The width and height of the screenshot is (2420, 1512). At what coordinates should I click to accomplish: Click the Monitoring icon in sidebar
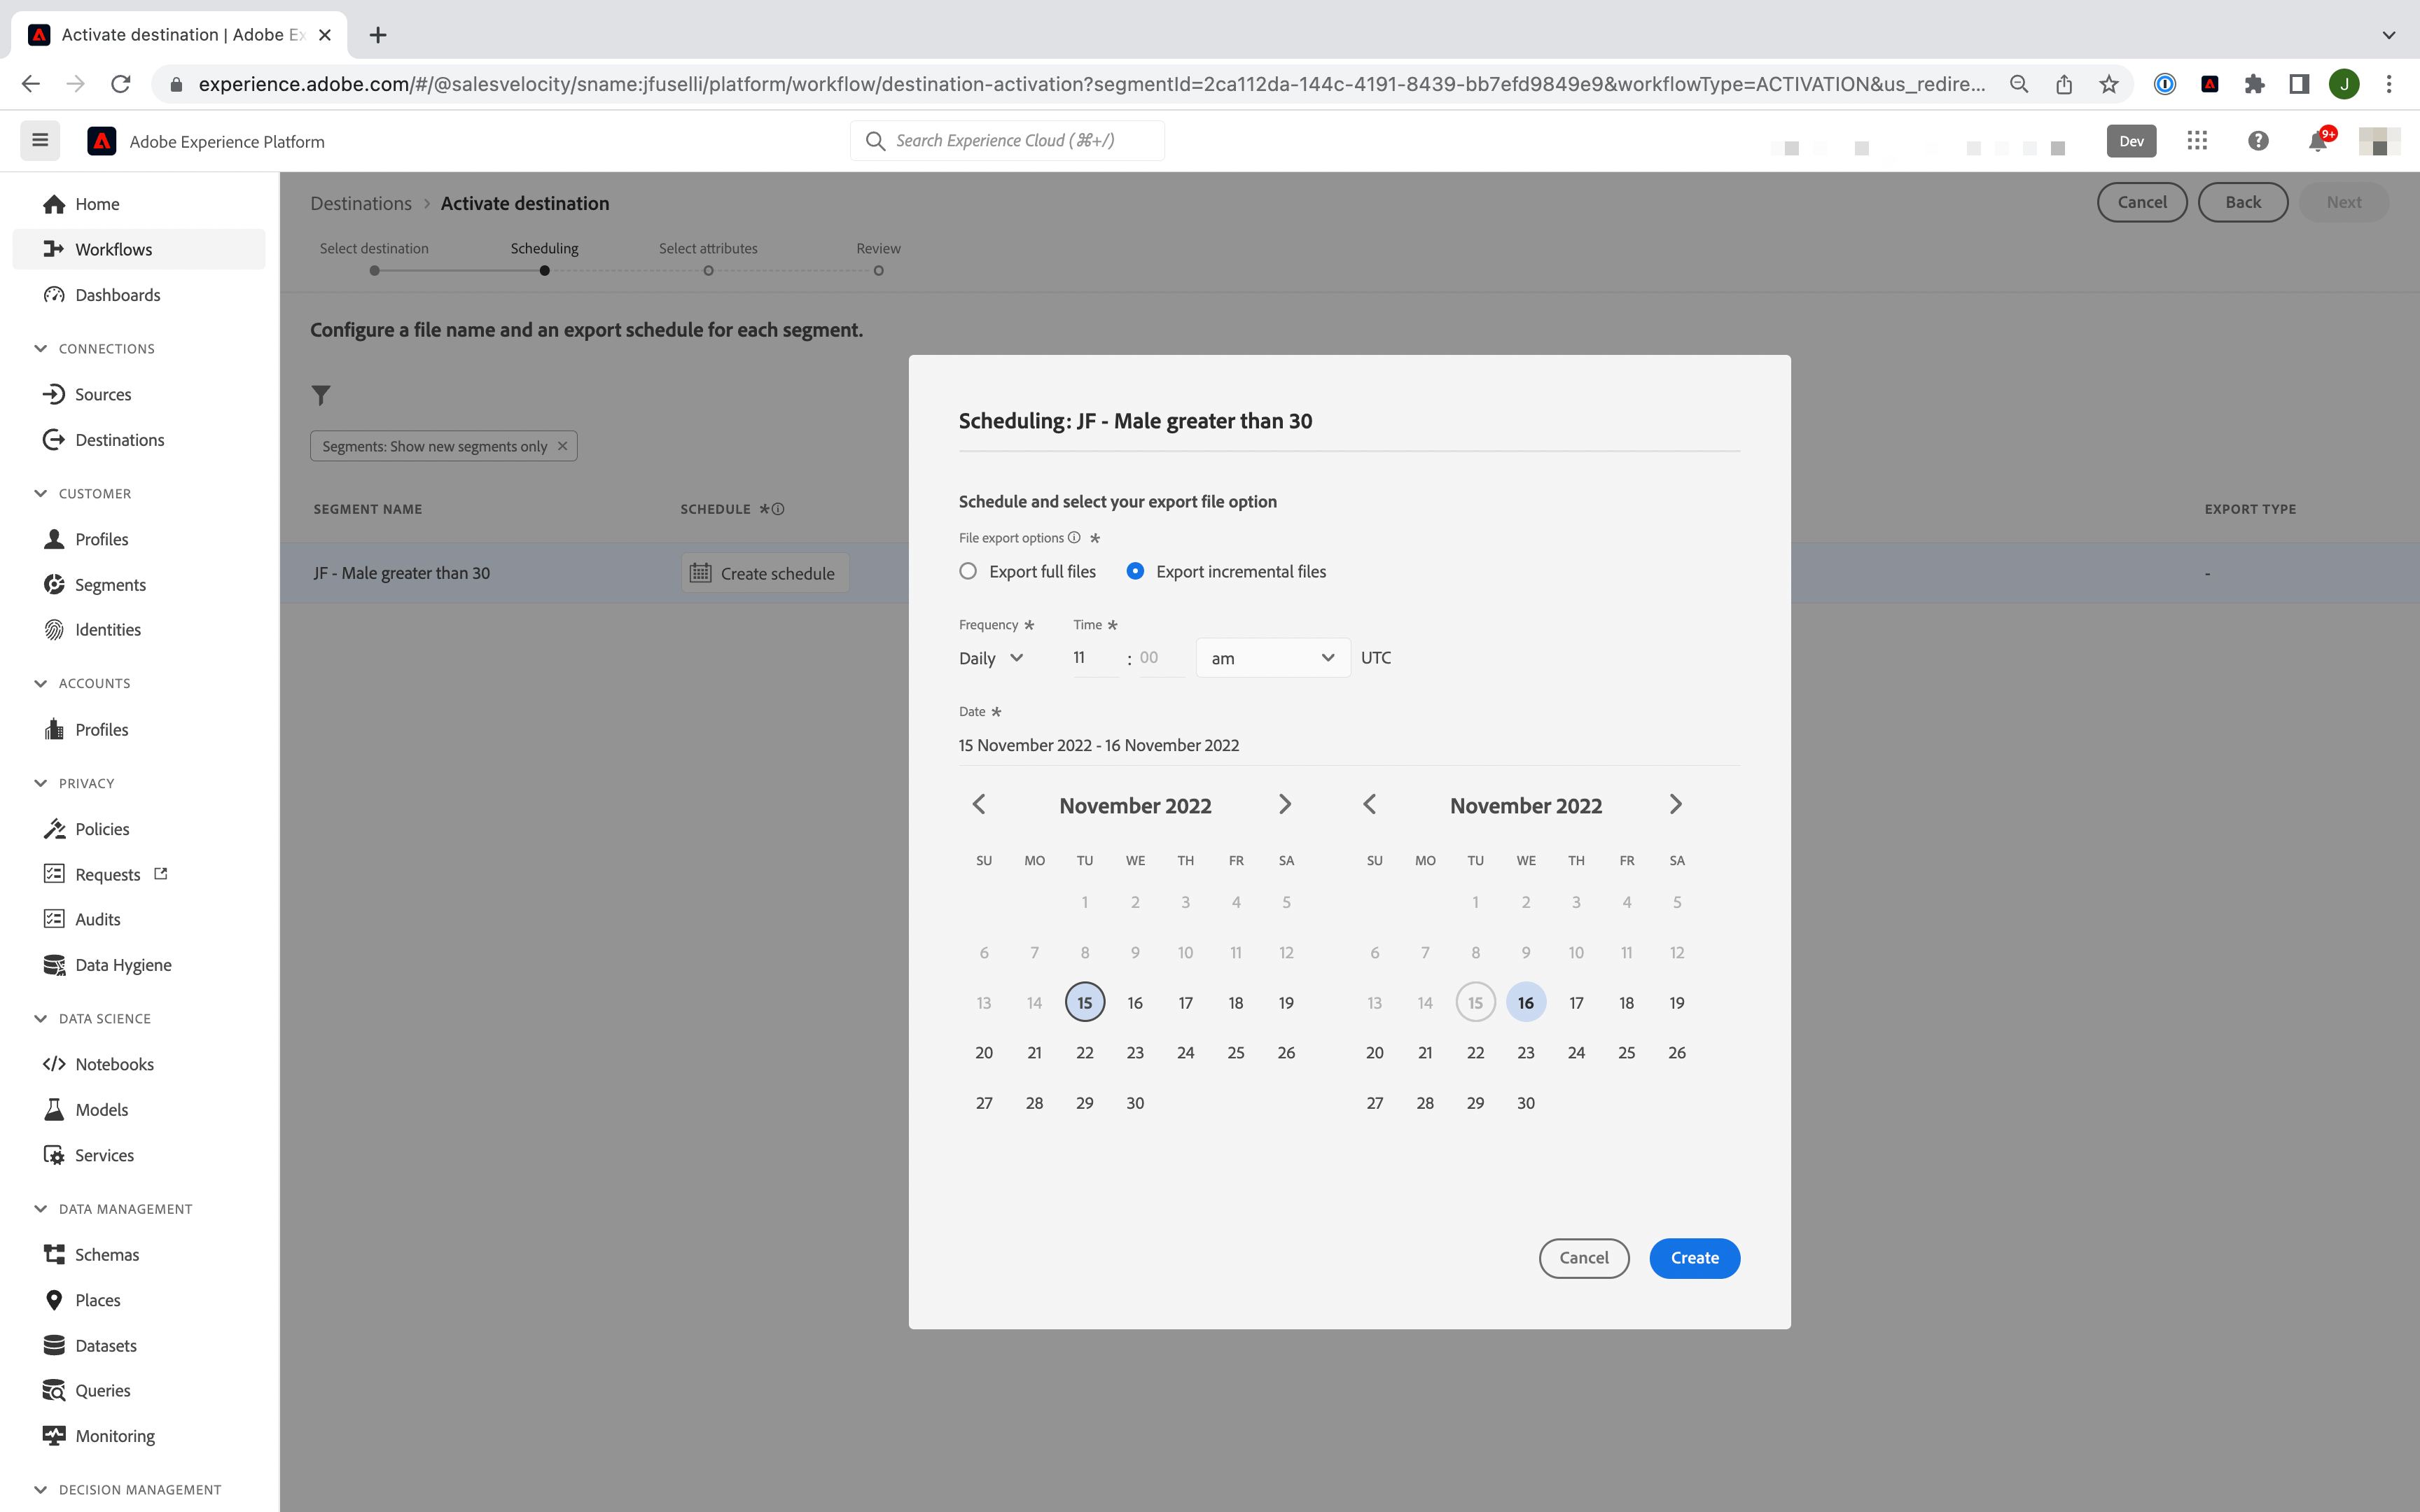pyautogui.click(x=53, y=1436)
